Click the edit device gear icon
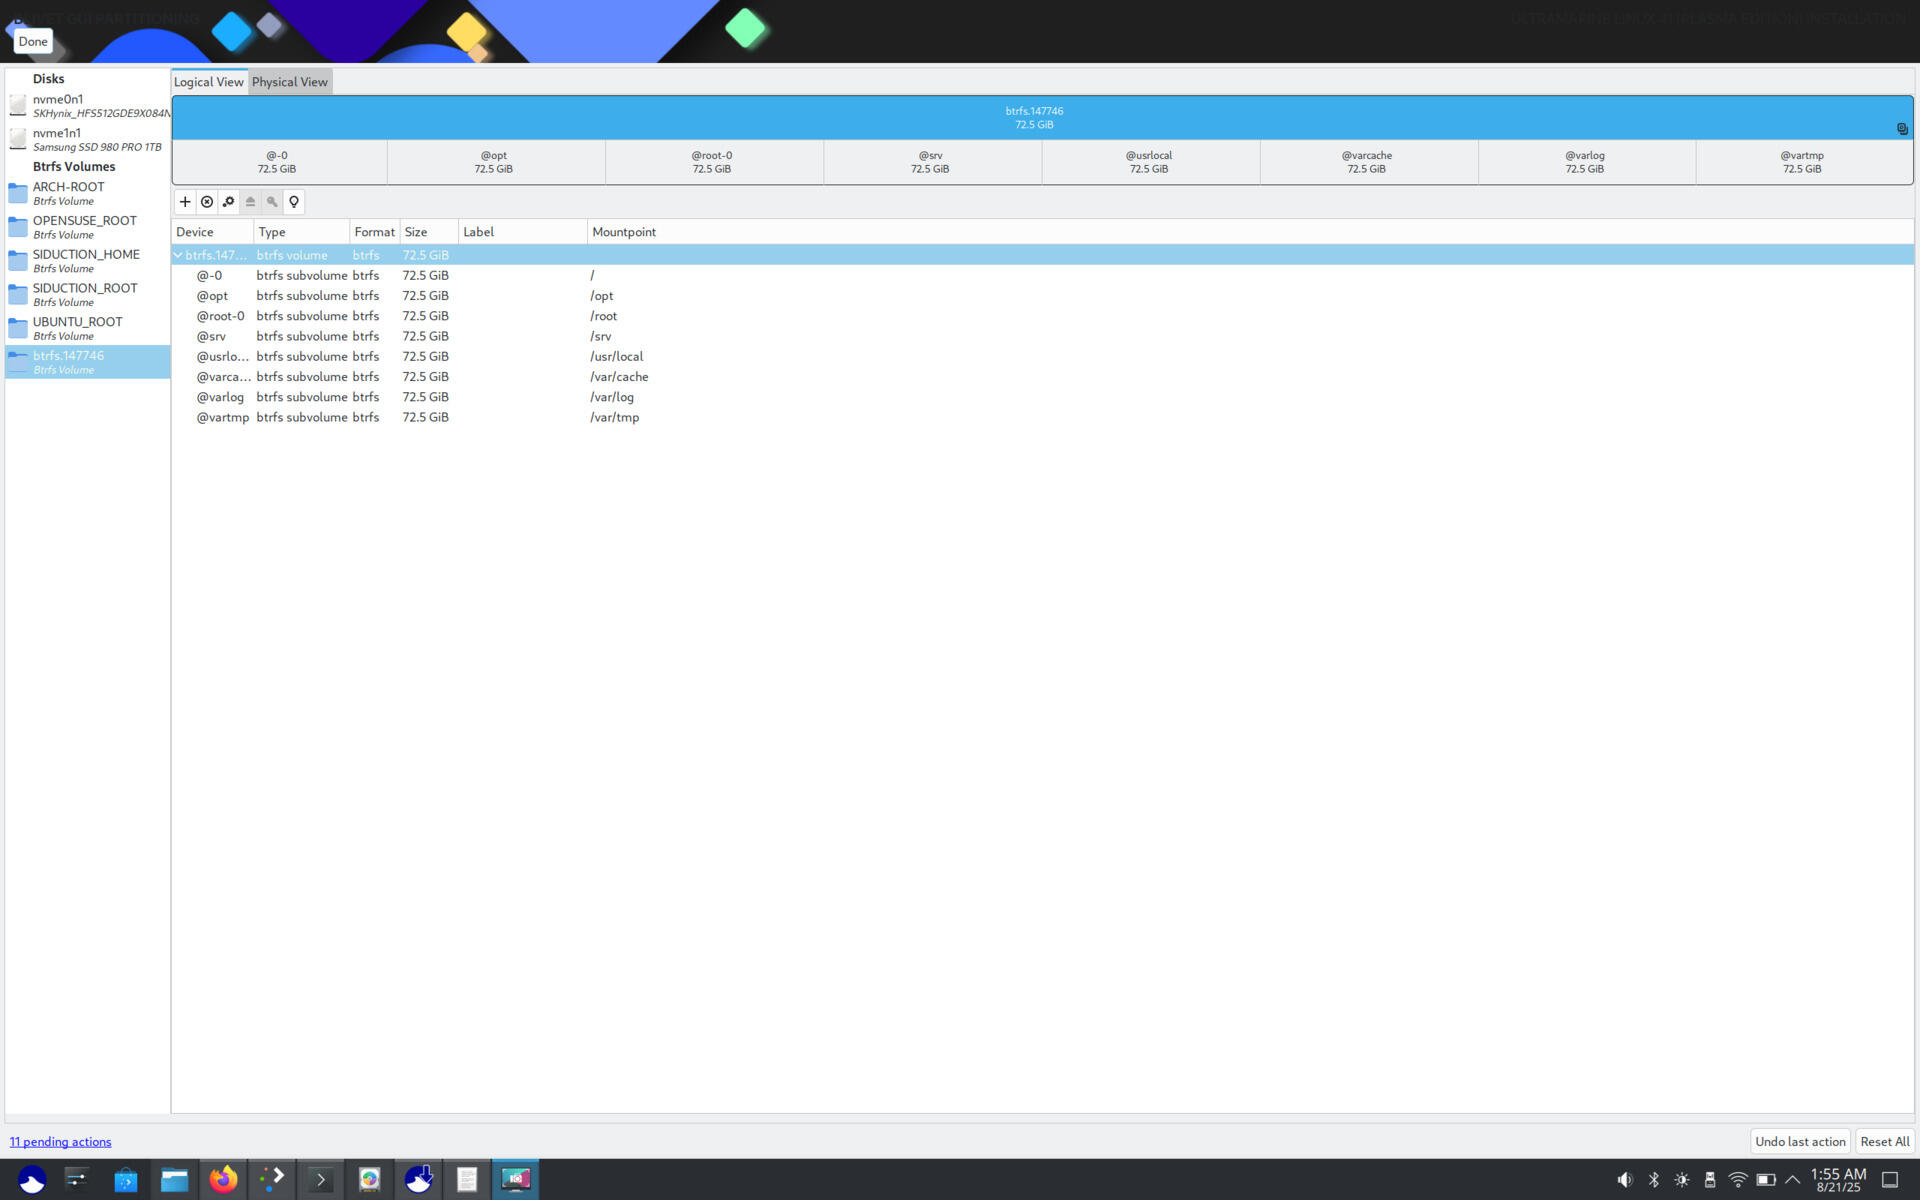This screenshot has width=1920, height=1200. tap(229, 202)
